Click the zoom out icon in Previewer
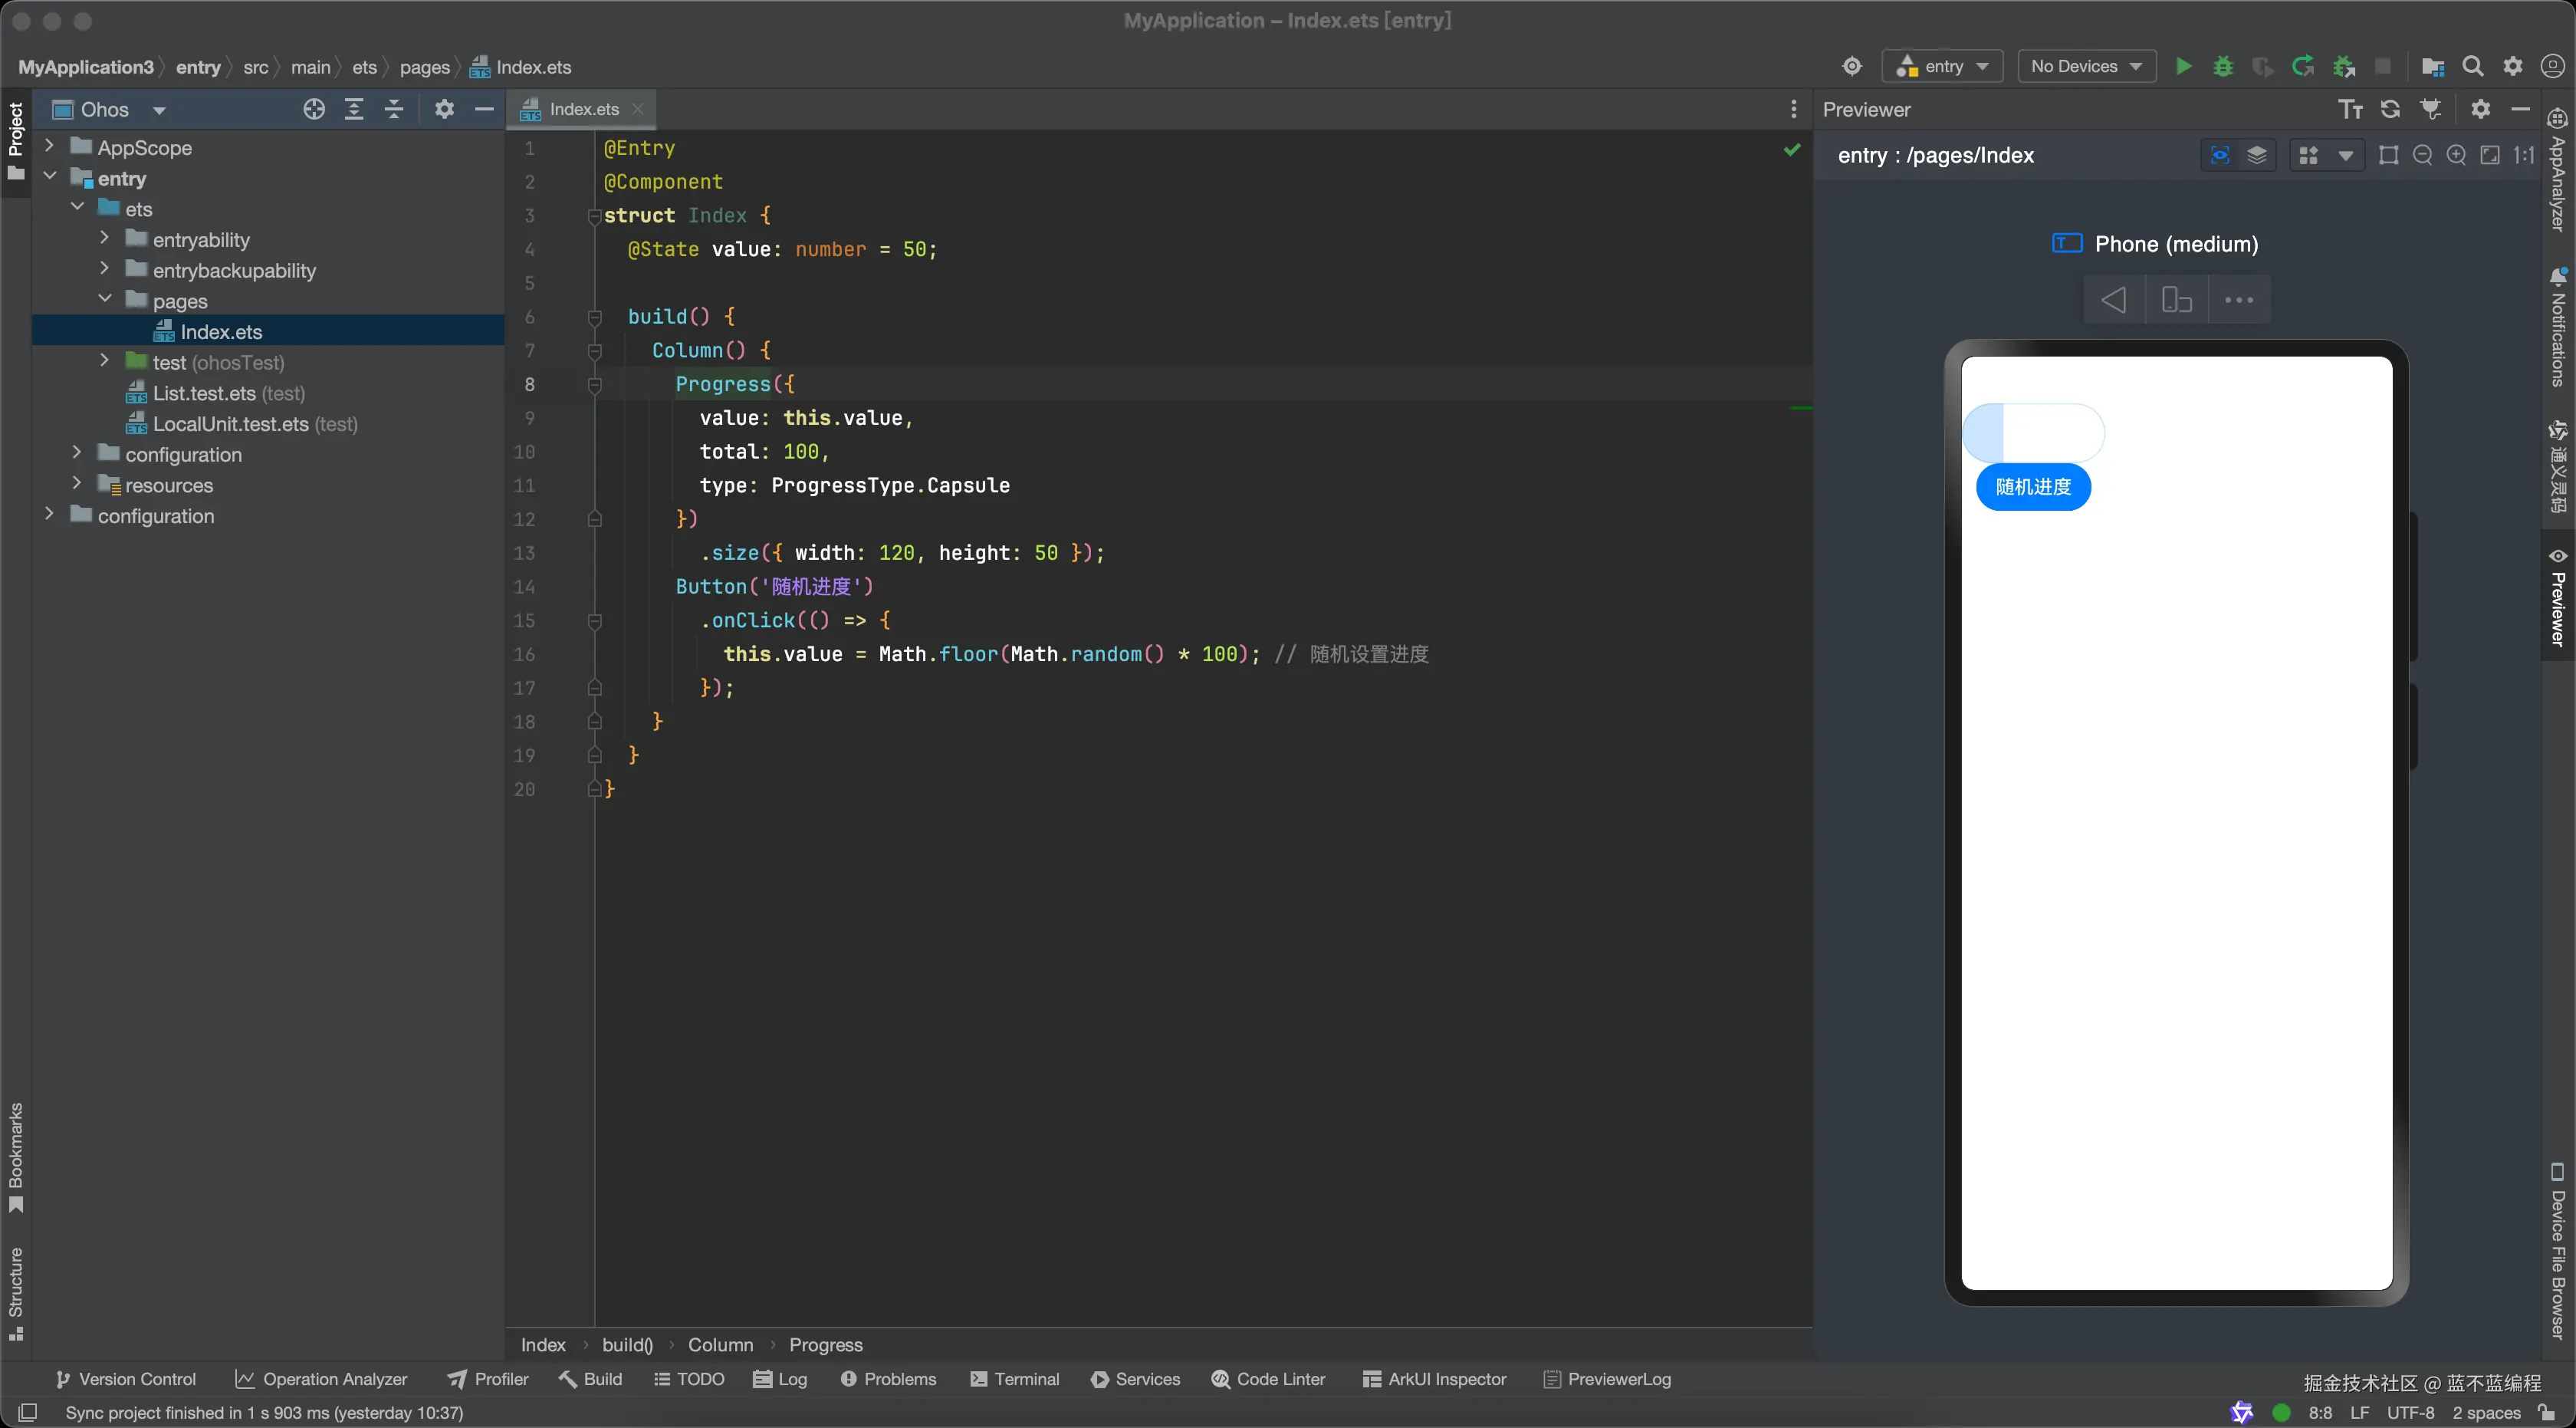 2422,155
